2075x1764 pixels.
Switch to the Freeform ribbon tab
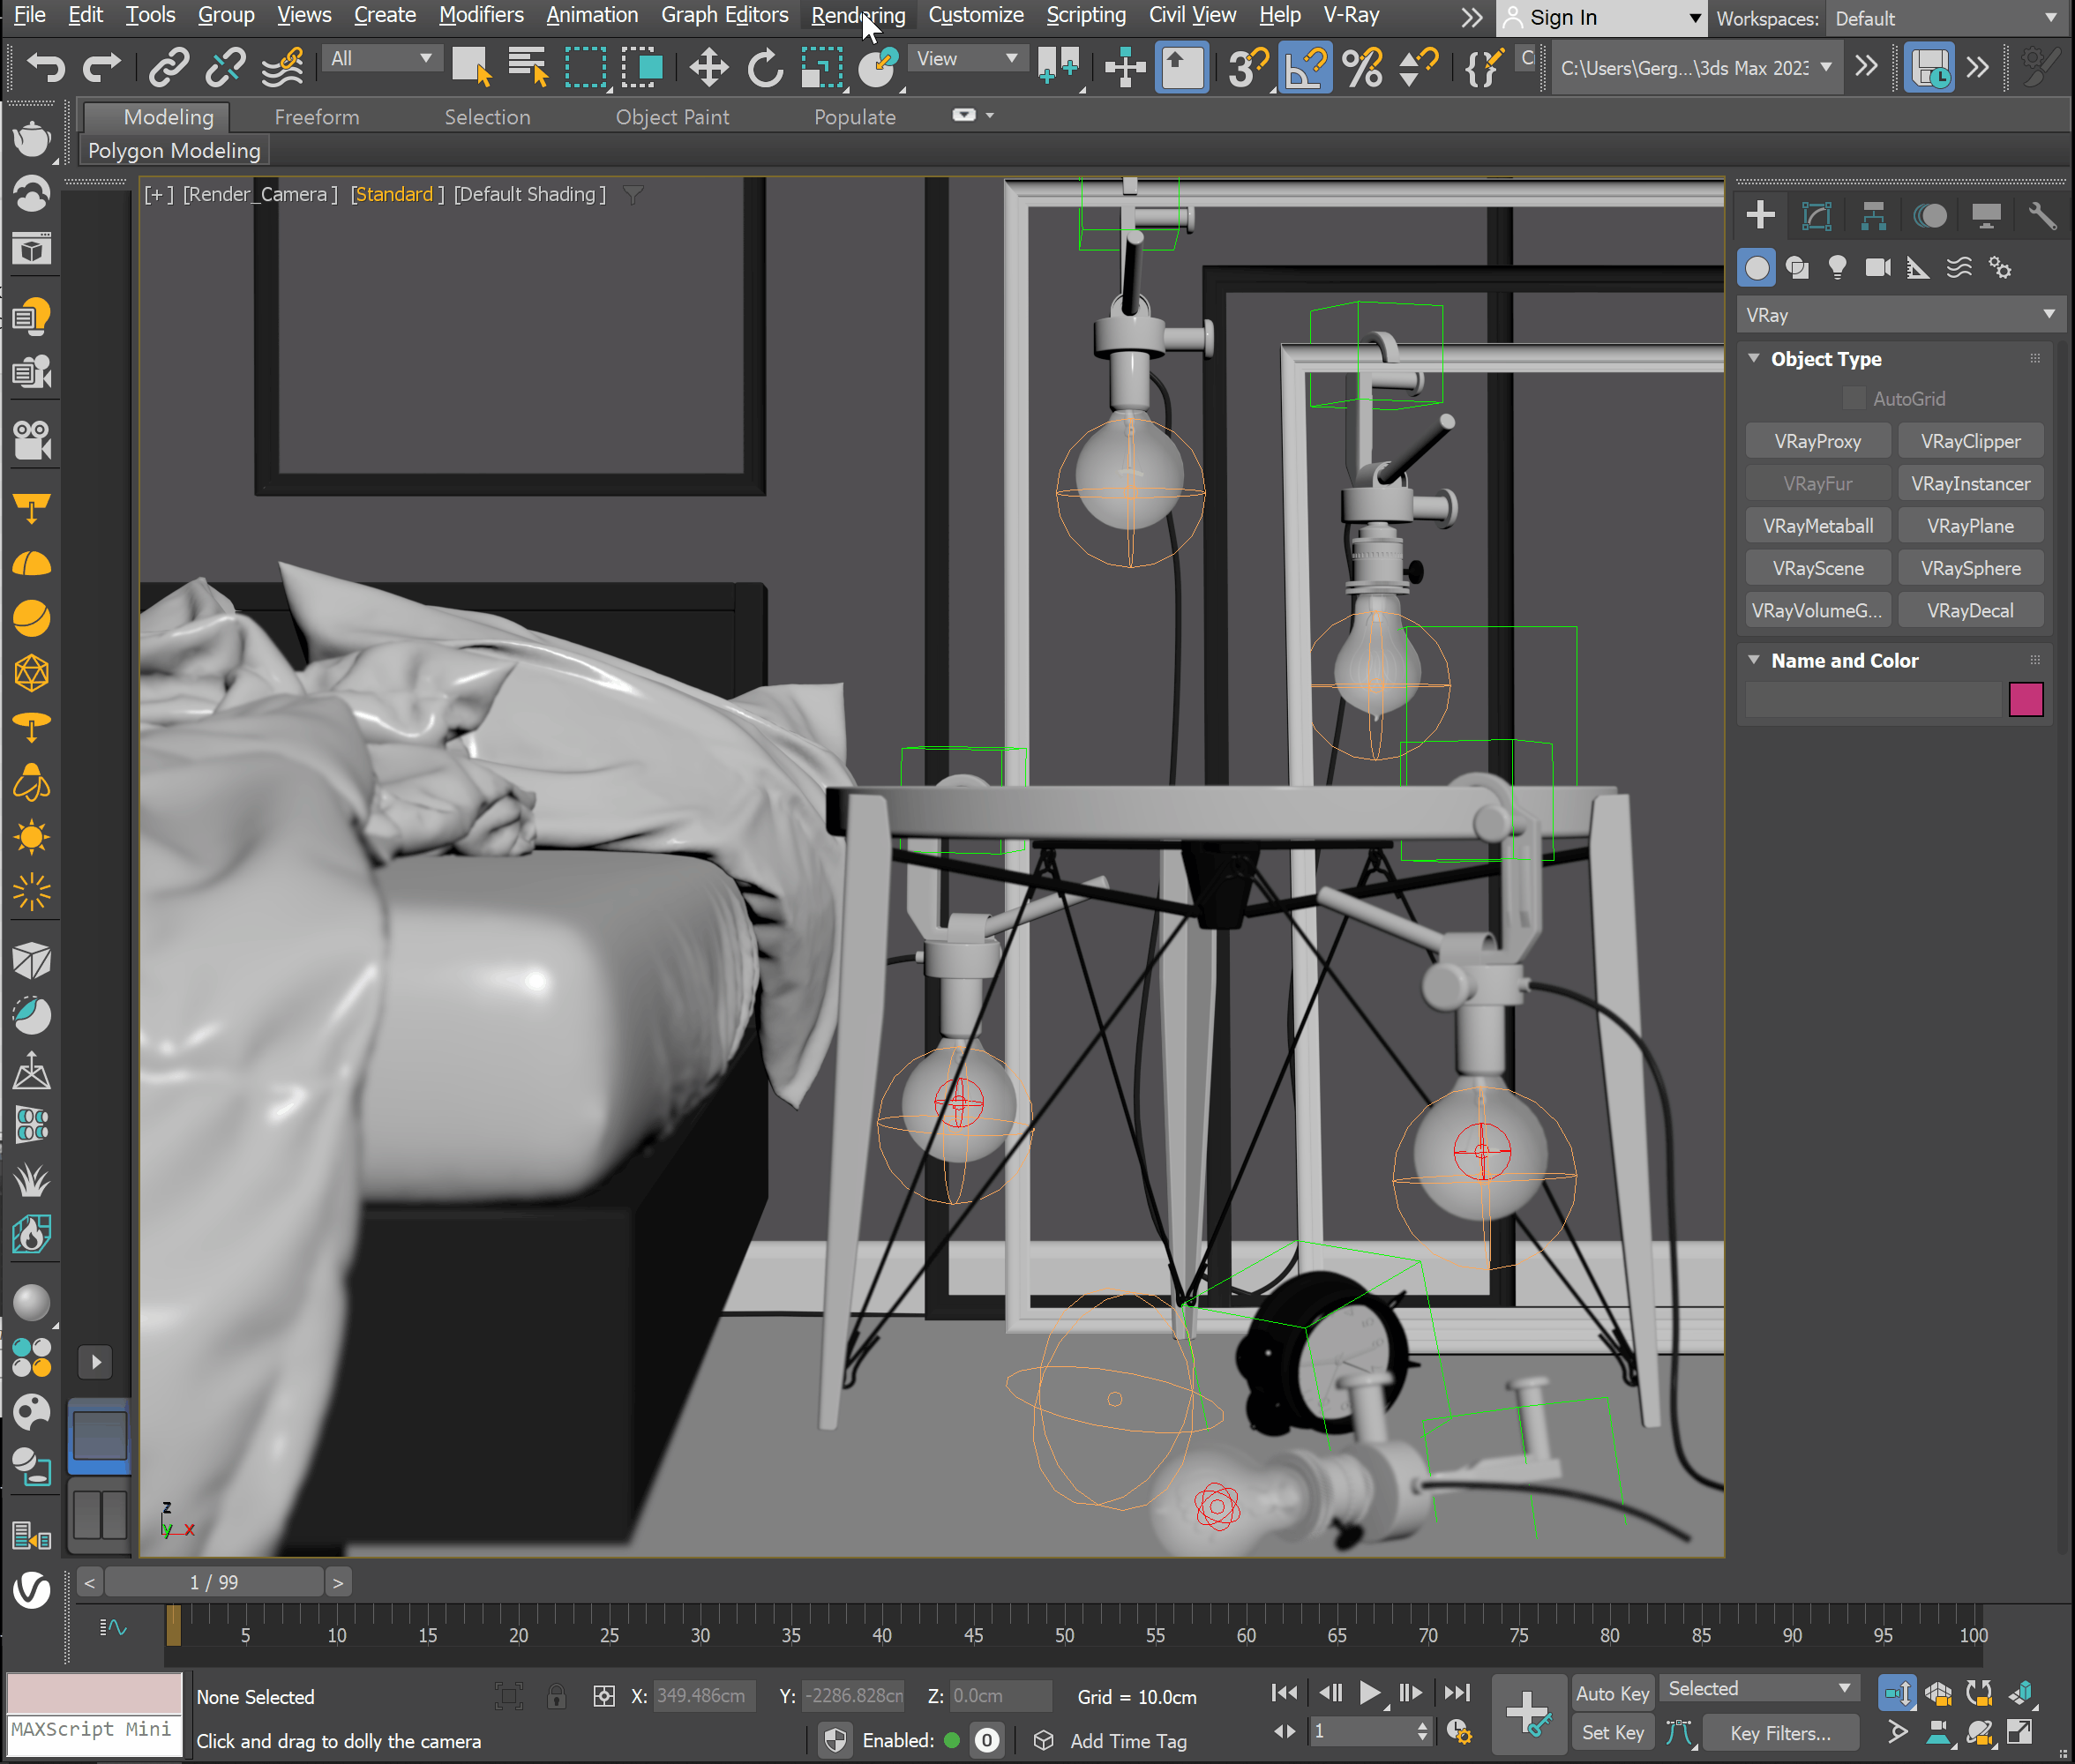click(316, 117)
